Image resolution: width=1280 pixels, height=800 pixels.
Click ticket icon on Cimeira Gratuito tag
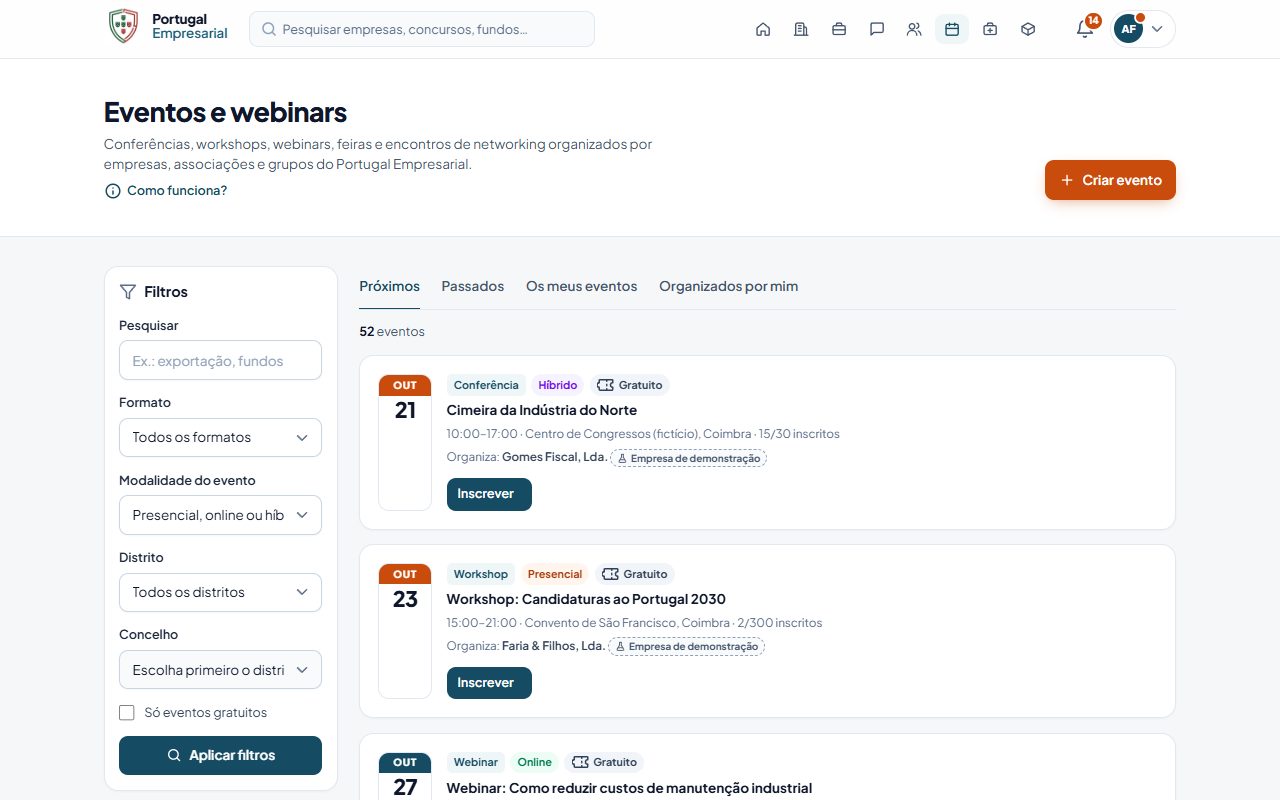[x=605, y=385]
